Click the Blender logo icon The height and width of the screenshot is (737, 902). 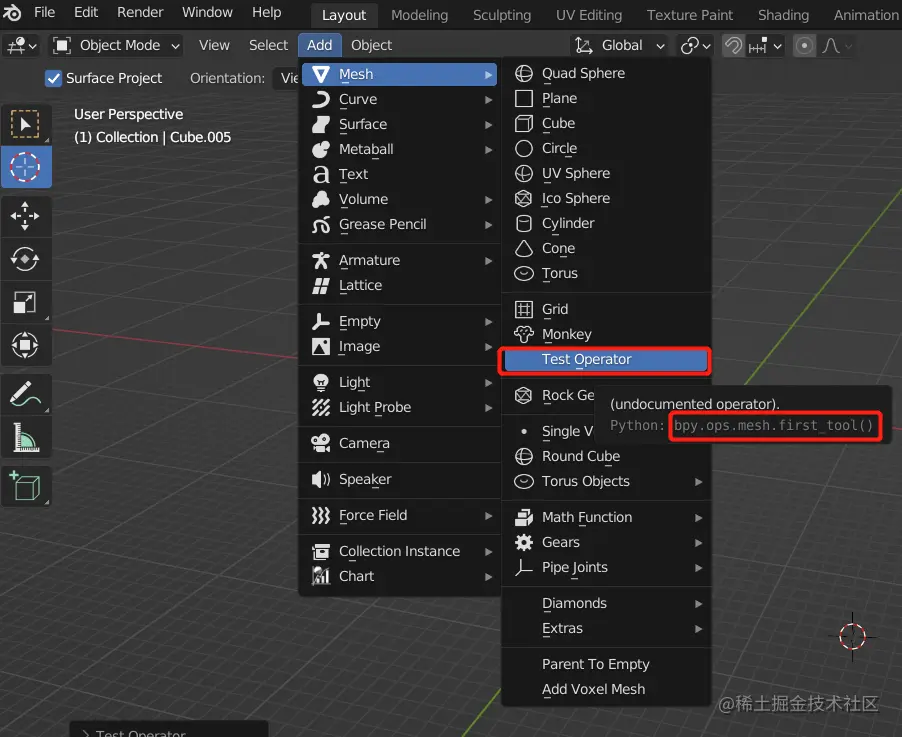coord(12,12)
